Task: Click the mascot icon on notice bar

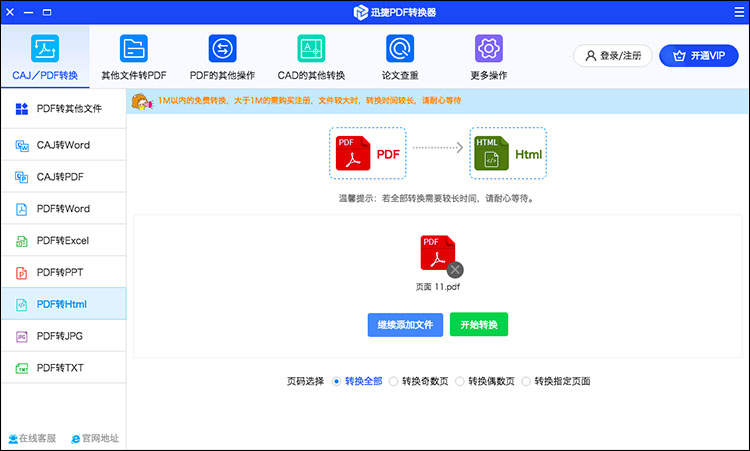Action: (142, 101)
